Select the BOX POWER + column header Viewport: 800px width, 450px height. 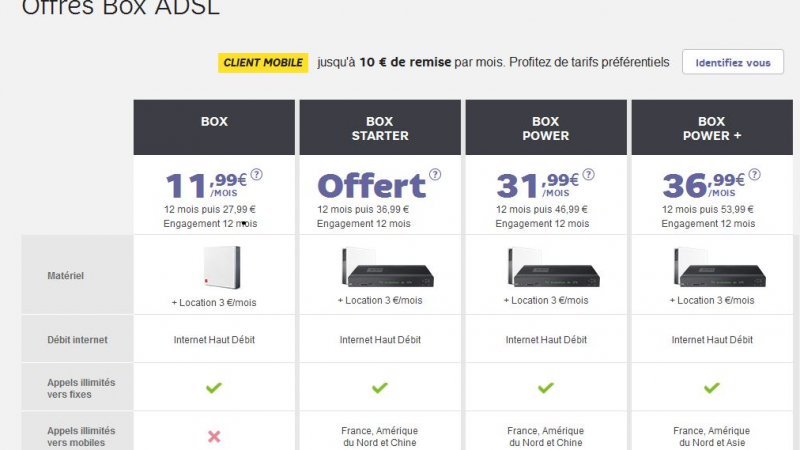pyautogui.click(x=712, y=128)
